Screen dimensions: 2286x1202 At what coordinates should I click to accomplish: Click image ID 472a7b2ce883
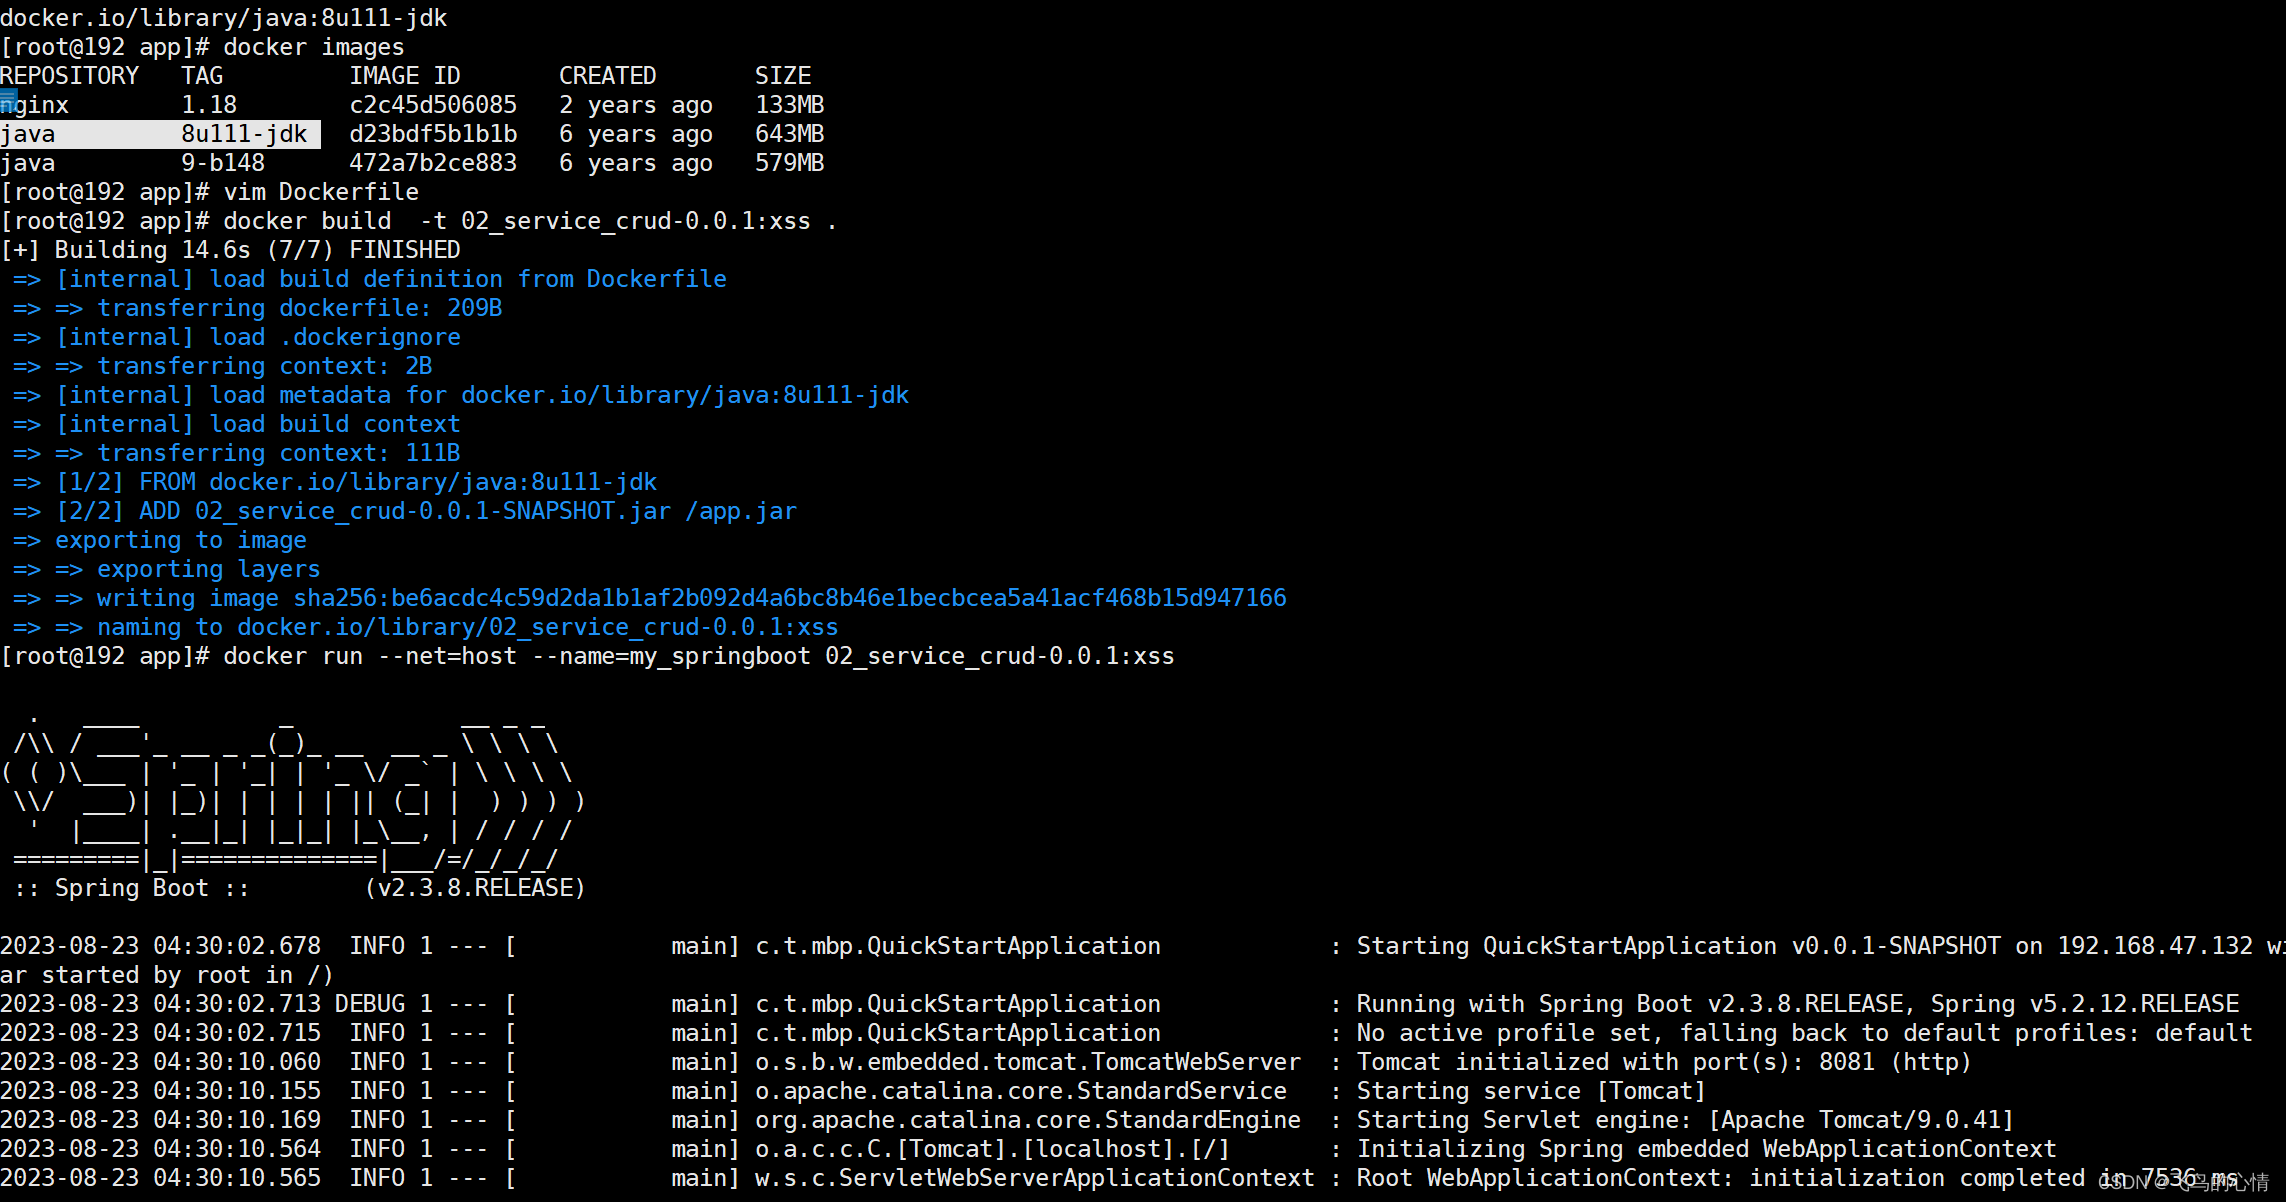pos(433,163)
